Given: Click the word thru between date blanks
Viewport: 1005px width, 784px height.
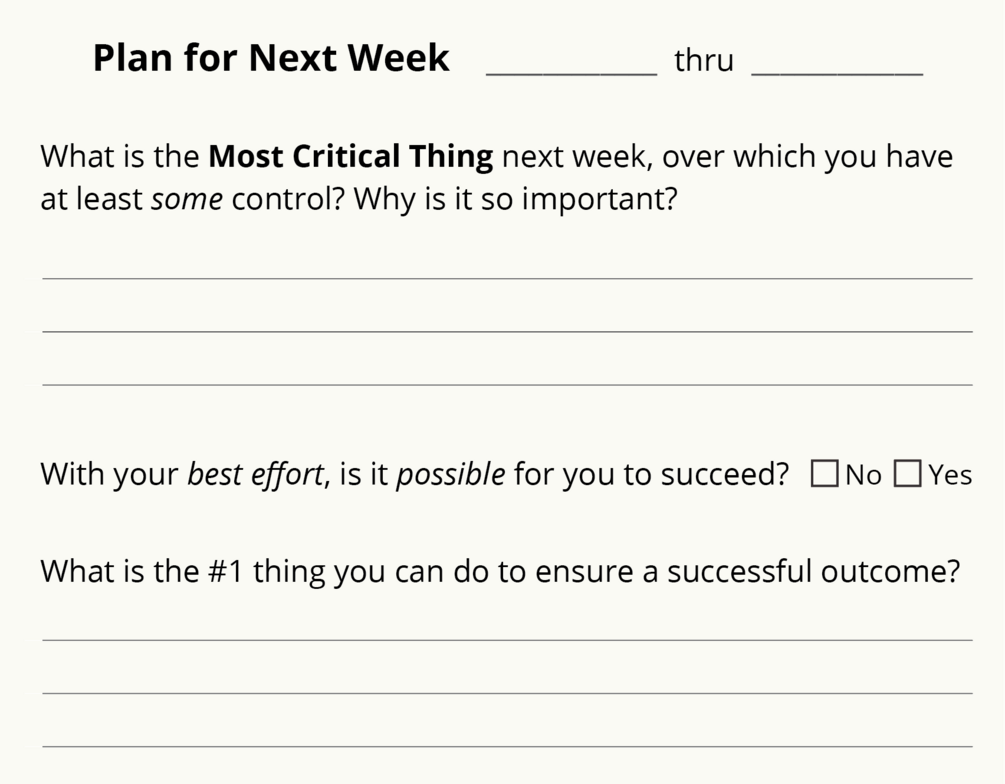Looking at the screenshot, I should tap(703, 61).
